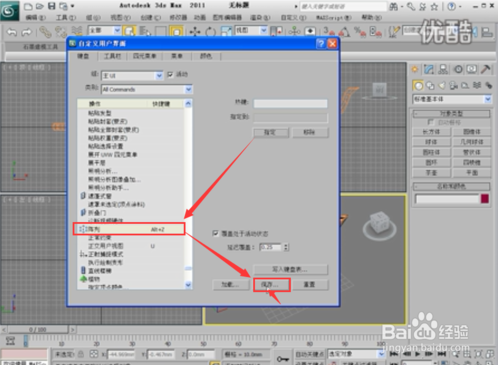Toggle absolute/offset transform type-in mode icon
The height and width of the screenshot is (366, 501).
[94, 354]
